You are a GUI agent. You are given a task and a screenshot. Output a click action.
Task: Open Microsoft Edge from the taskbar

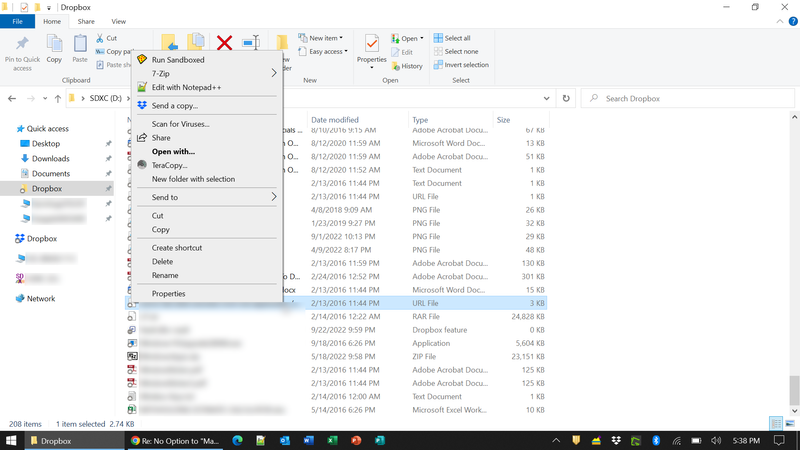click(x=238, y=440)
